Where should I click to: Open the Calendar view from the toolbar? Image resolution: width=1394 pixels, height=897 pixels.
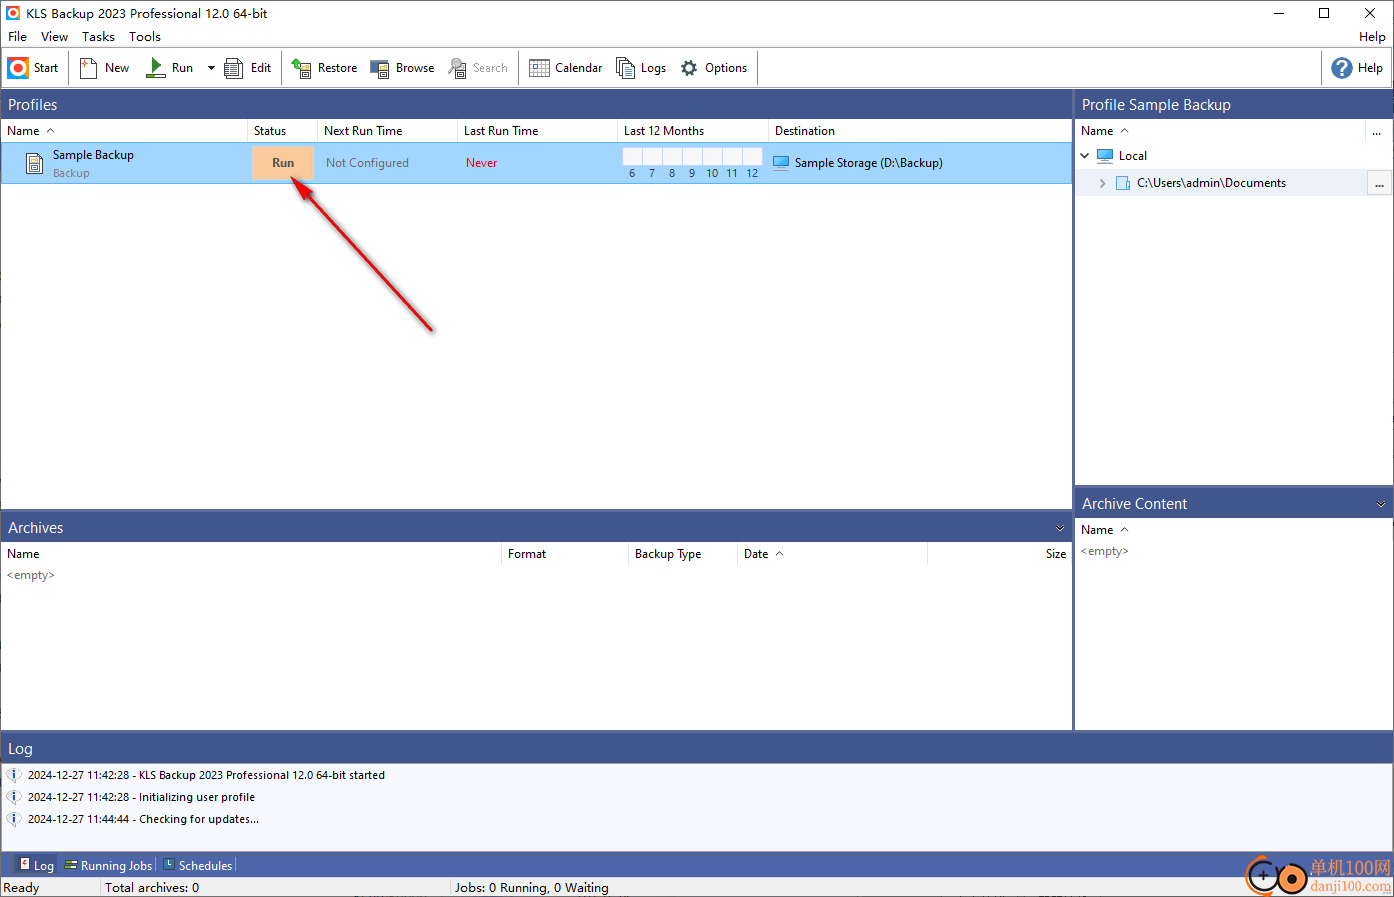click(x=566, y=68)
